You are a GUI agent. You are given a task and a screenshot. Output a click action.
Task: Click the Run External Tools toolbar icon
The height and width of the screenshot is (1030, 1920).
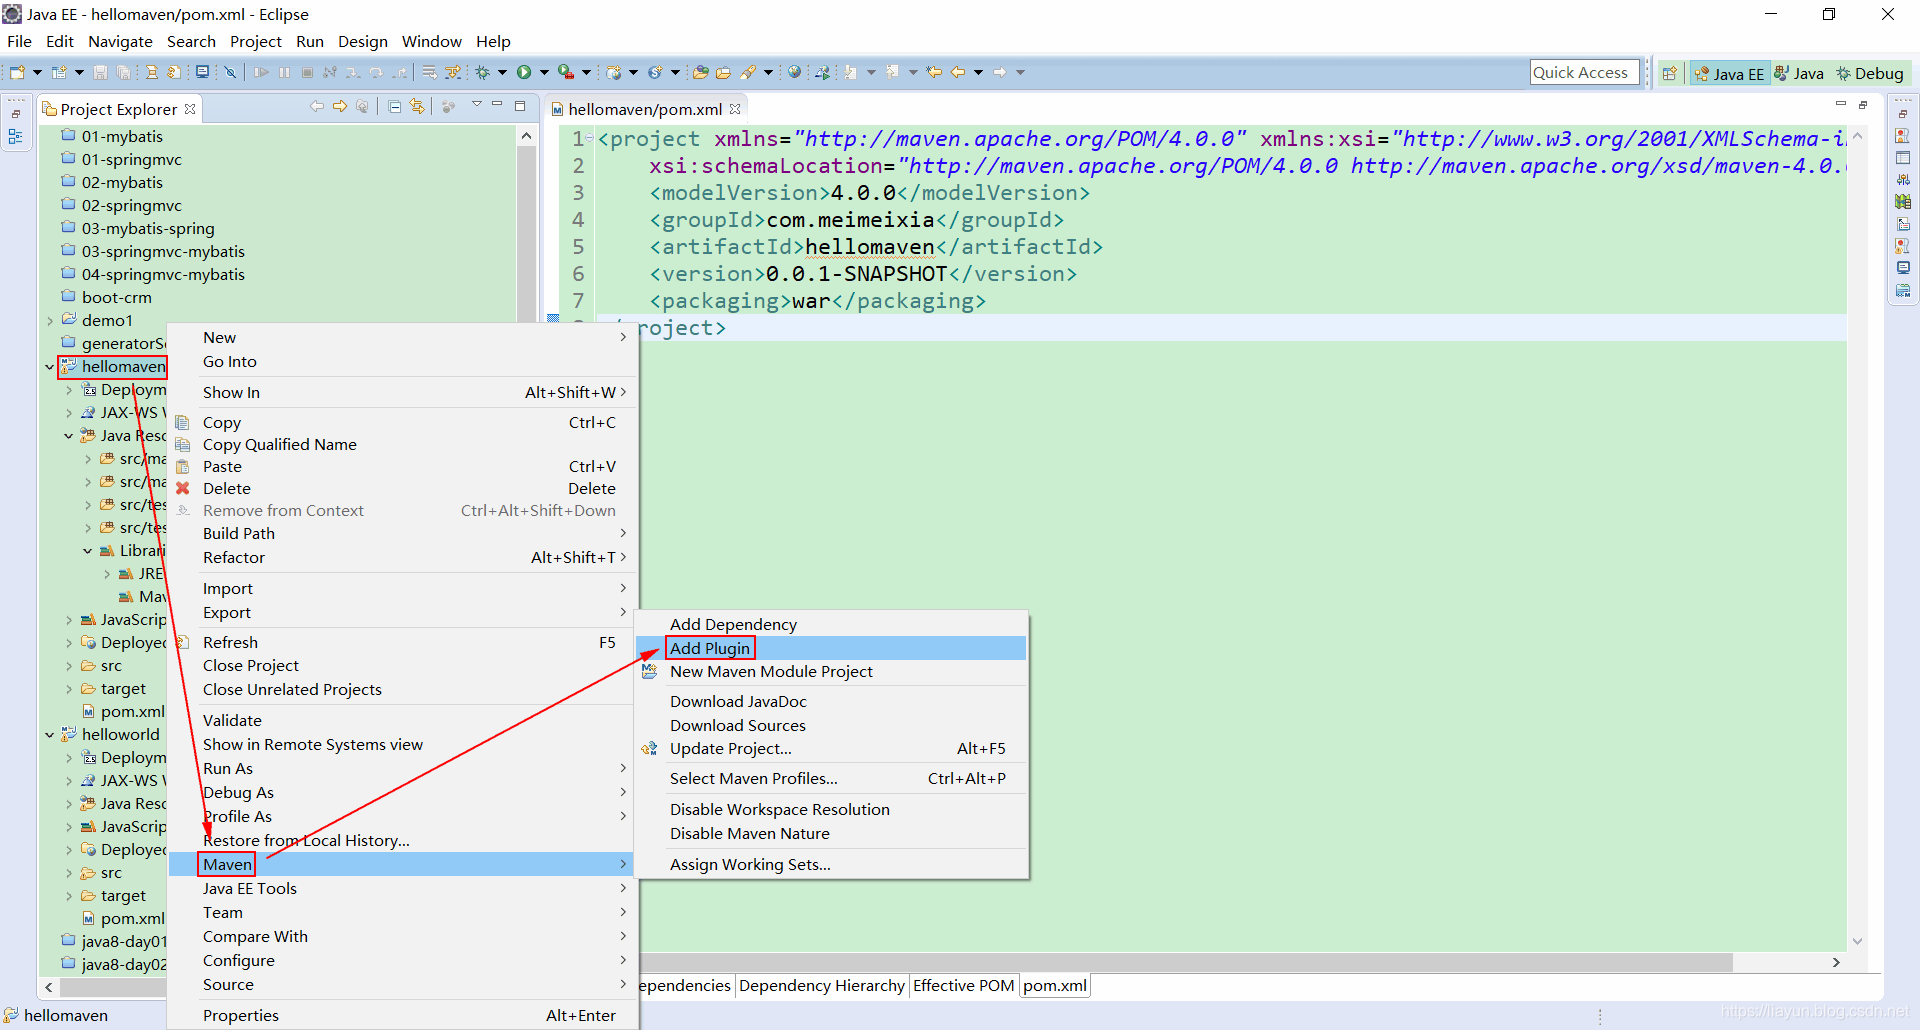point(565,72)
